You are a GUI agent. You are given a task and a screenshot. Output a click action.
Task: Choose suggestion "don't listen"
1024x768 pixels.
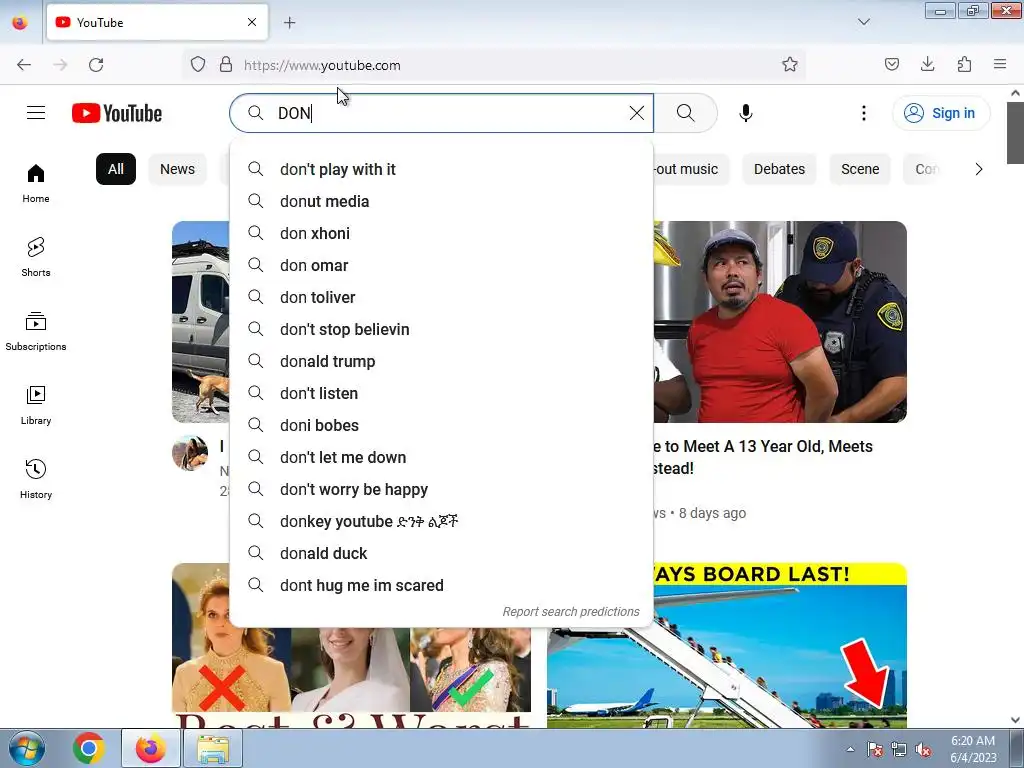[441, 393]
